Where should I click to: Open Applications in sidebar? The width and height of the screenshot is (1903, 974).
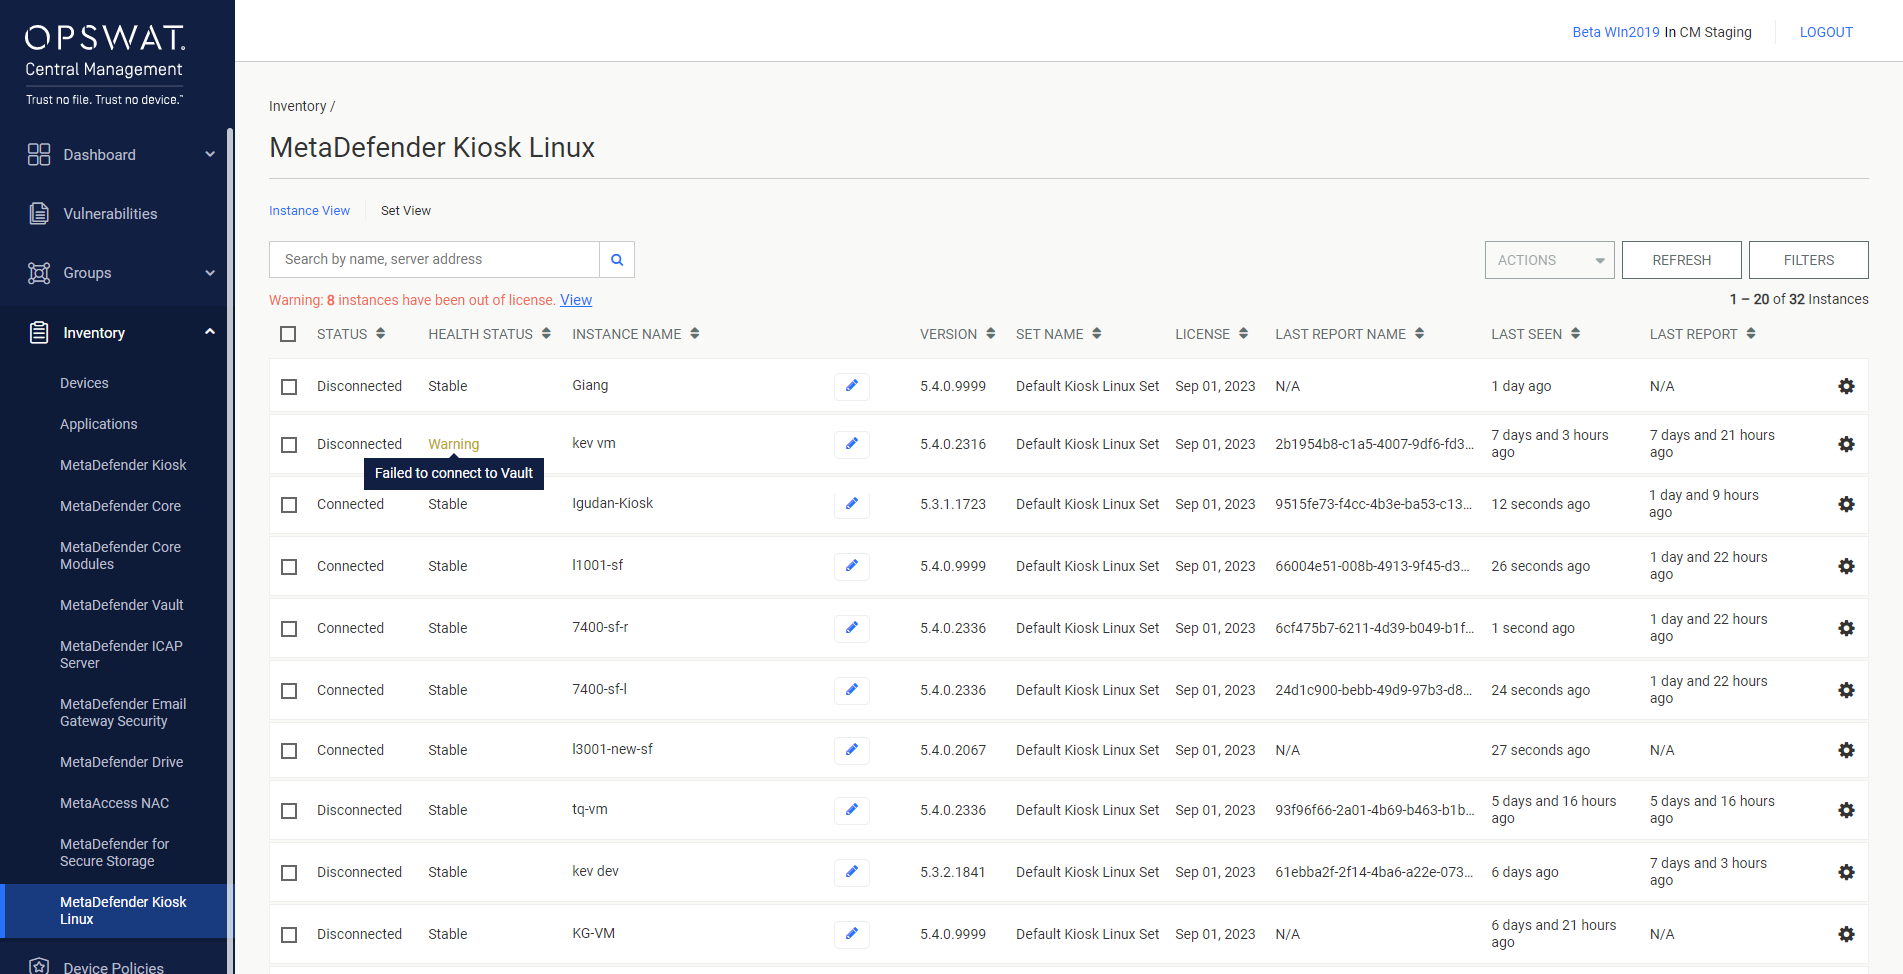click(99, 424)
